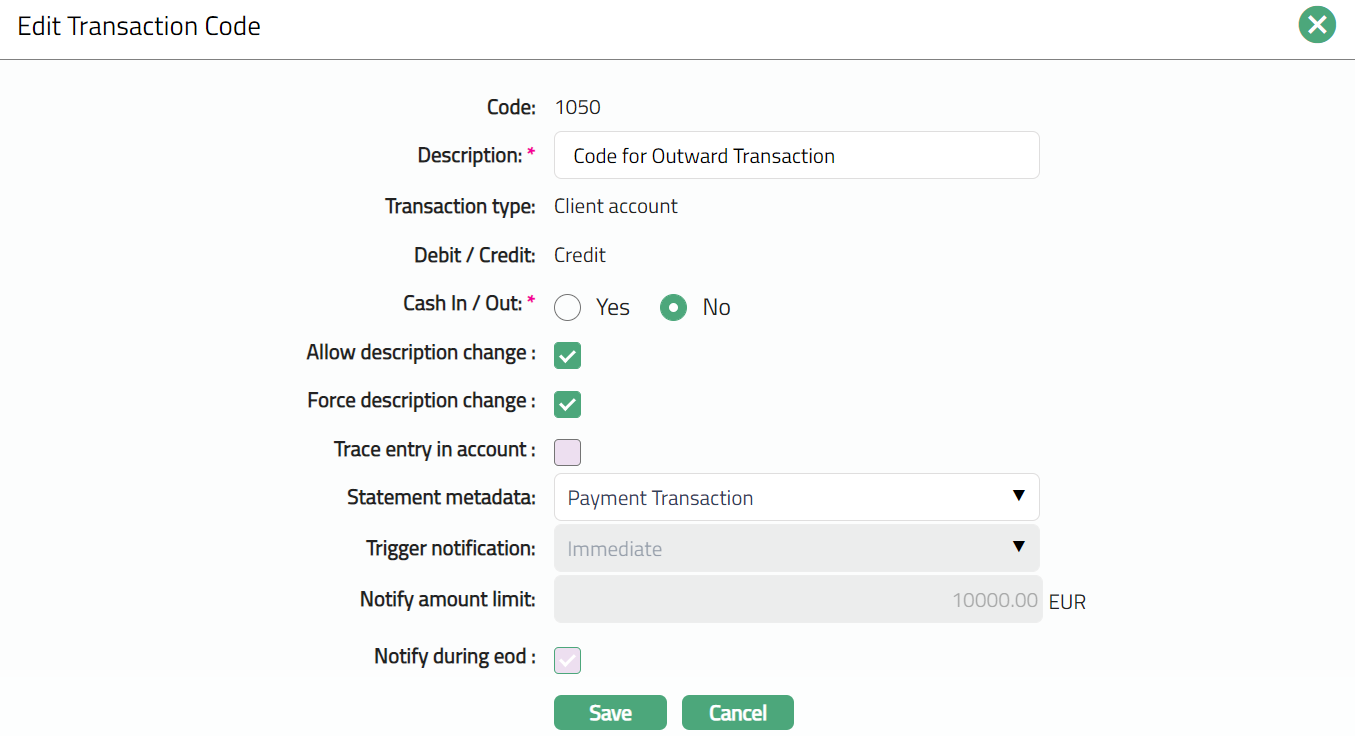Viewport: 1355px width, 736px height.
Task: Toggle the Force description change checkbox
Action: point(568,404)
